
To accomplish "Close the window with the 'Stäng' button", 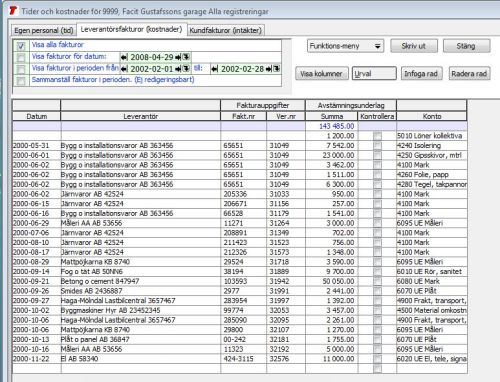I will [466, 46].
